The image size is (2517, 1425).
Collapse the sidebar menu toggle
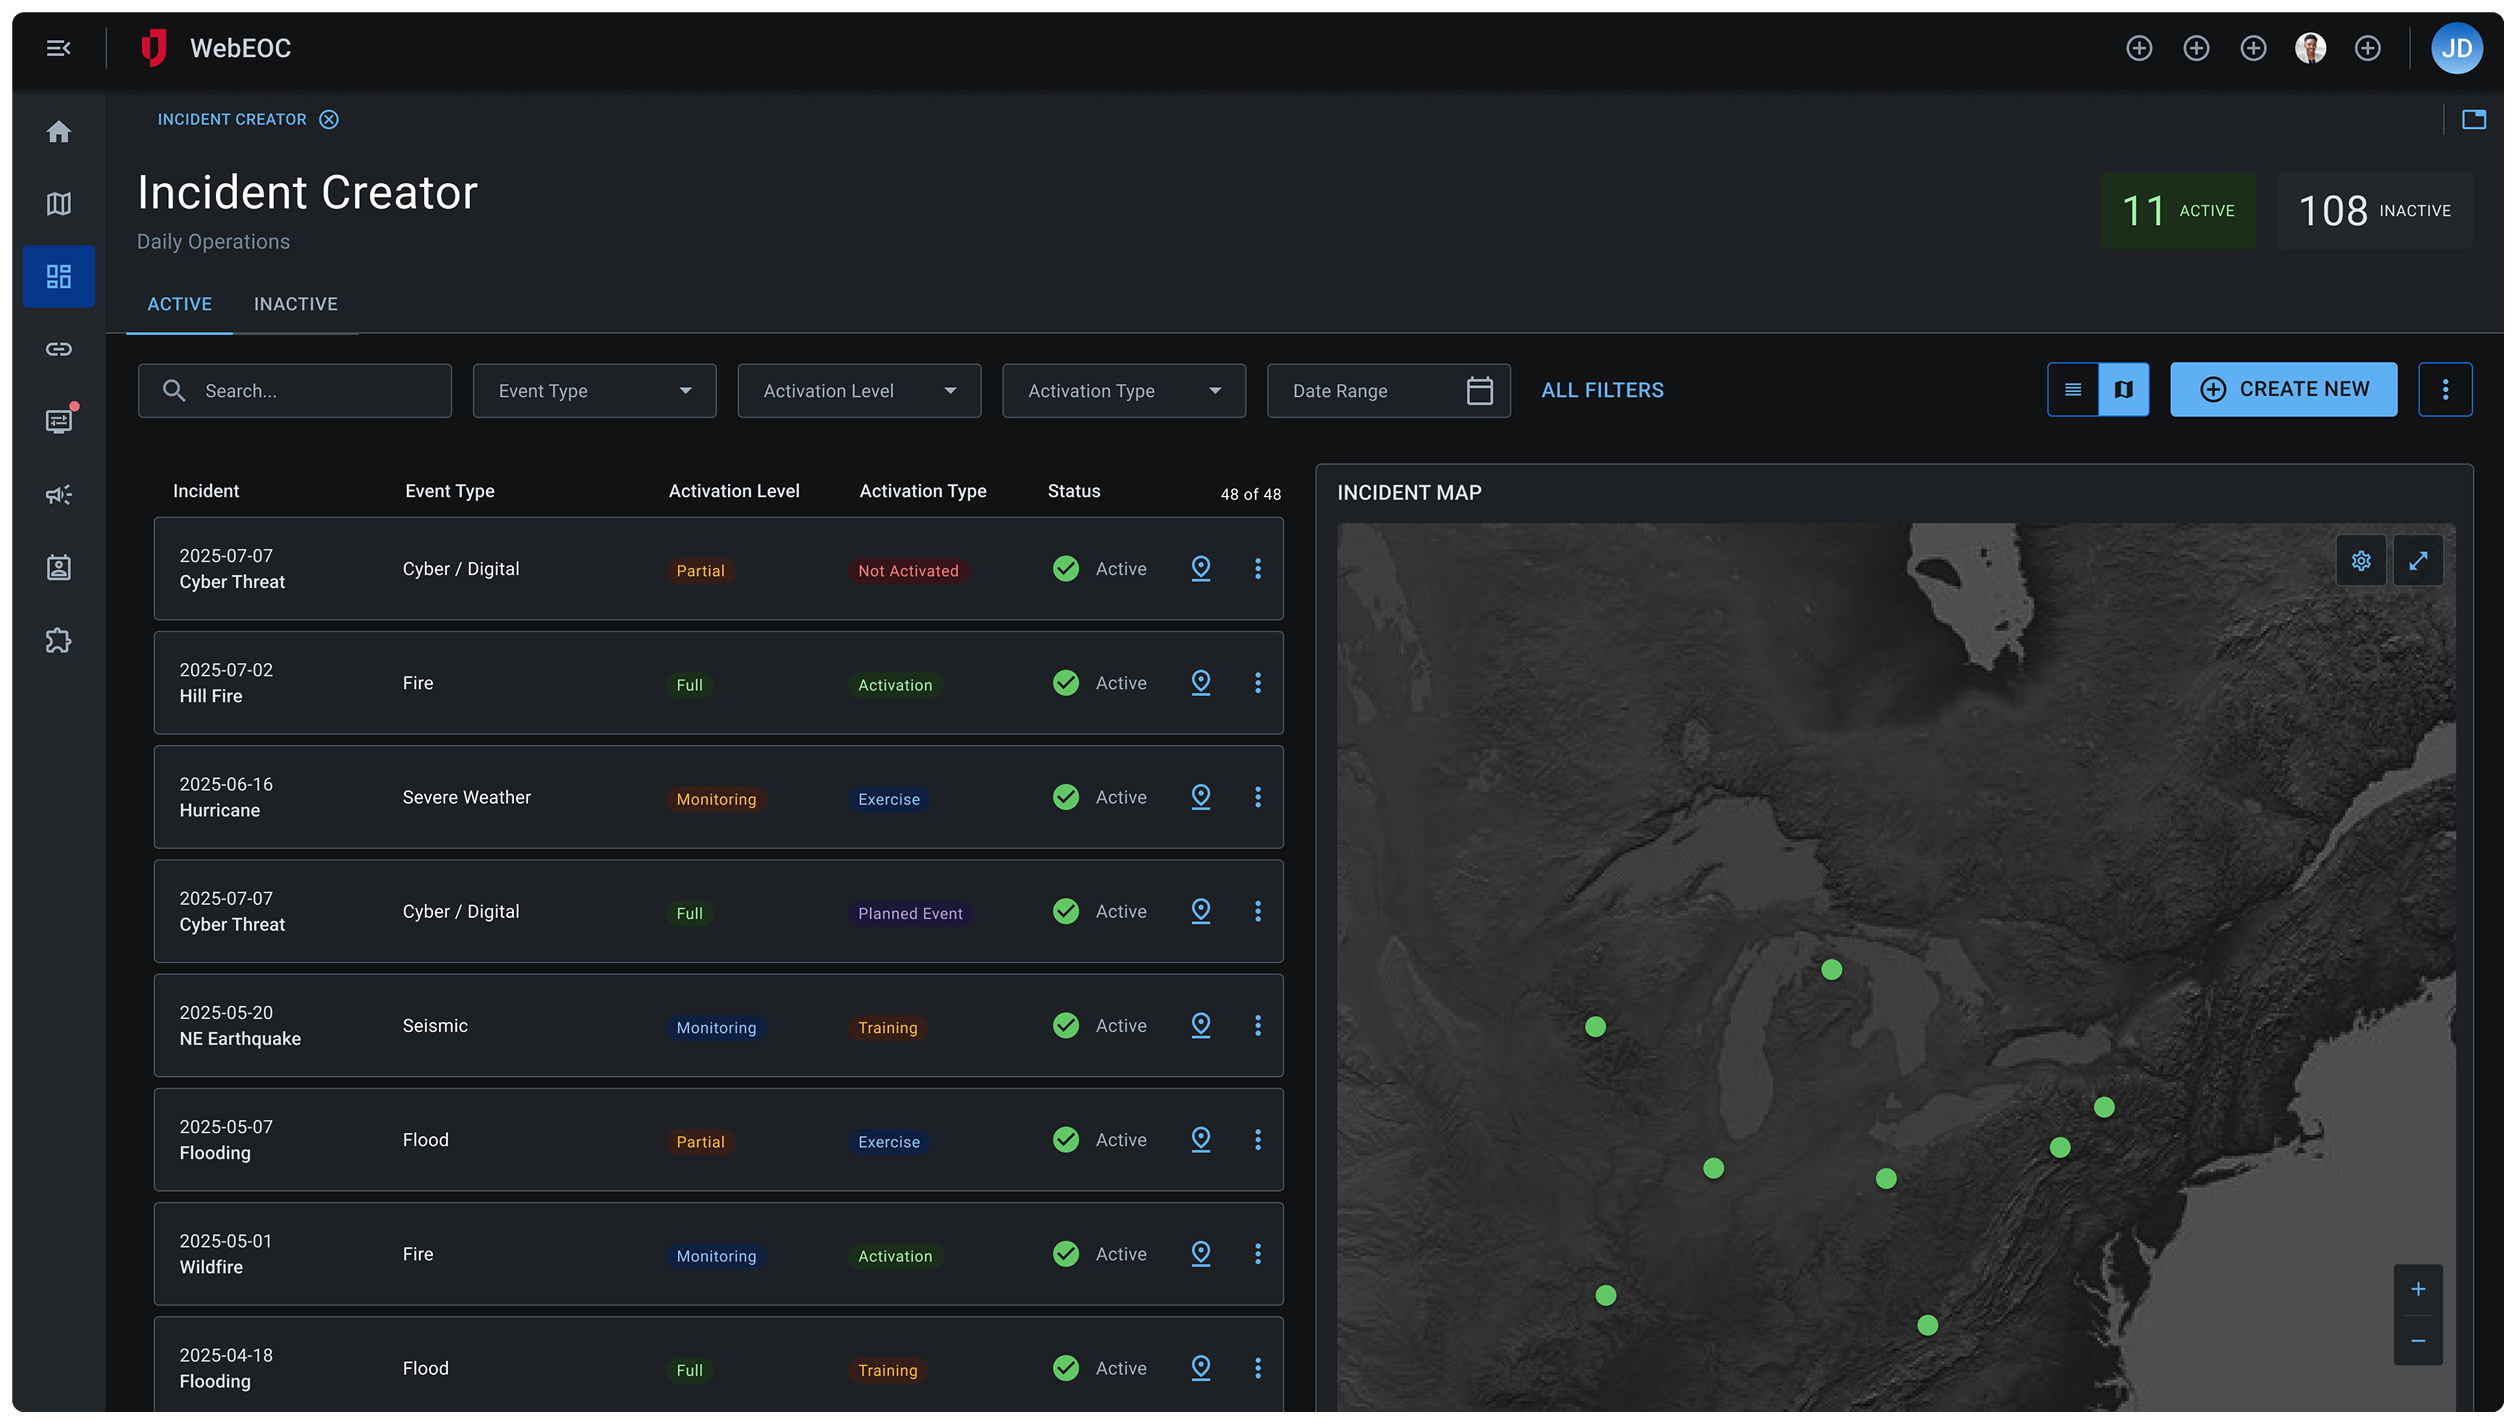58,48
